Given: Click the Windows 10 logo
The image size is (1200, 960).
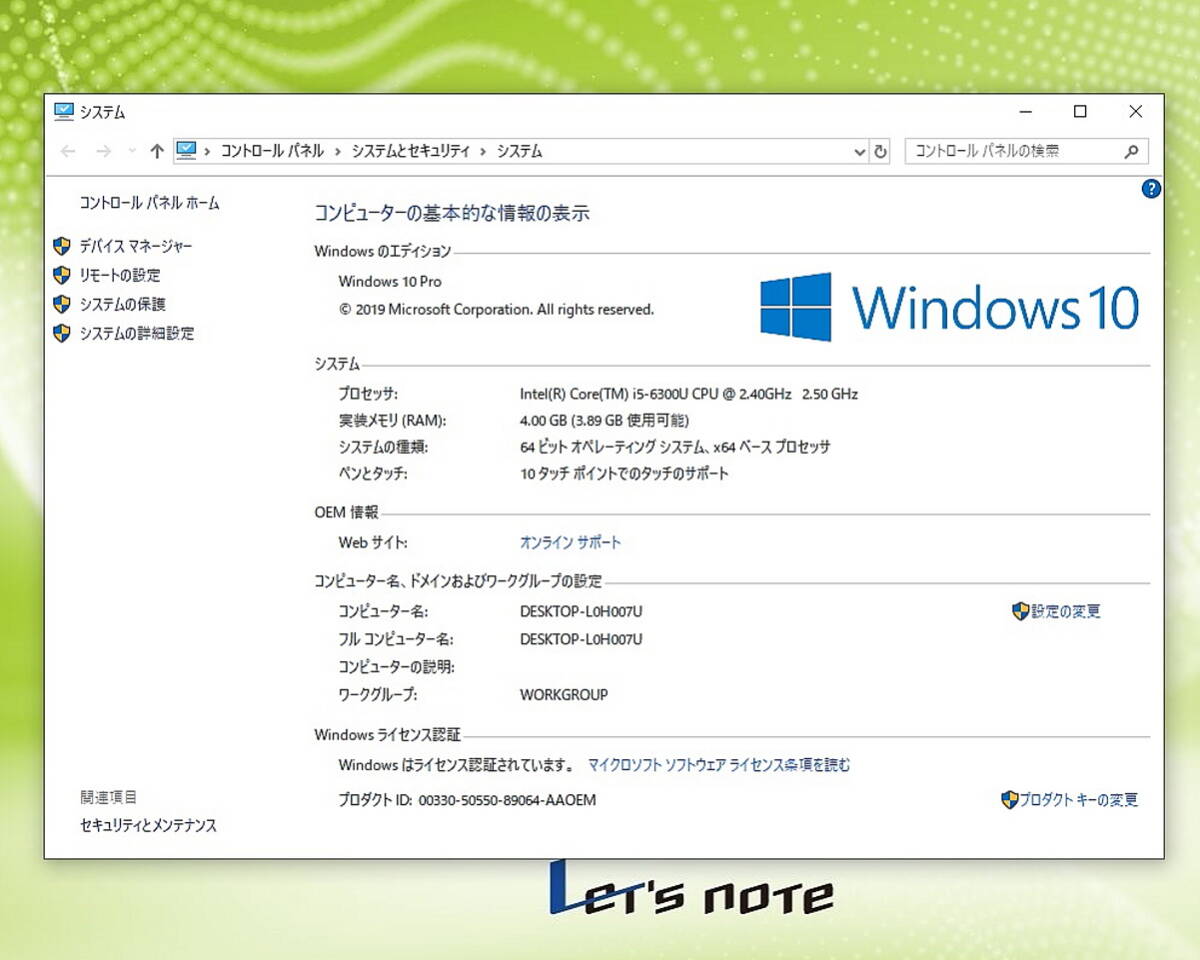Looking at the screenshot, I should pos(949,307).
